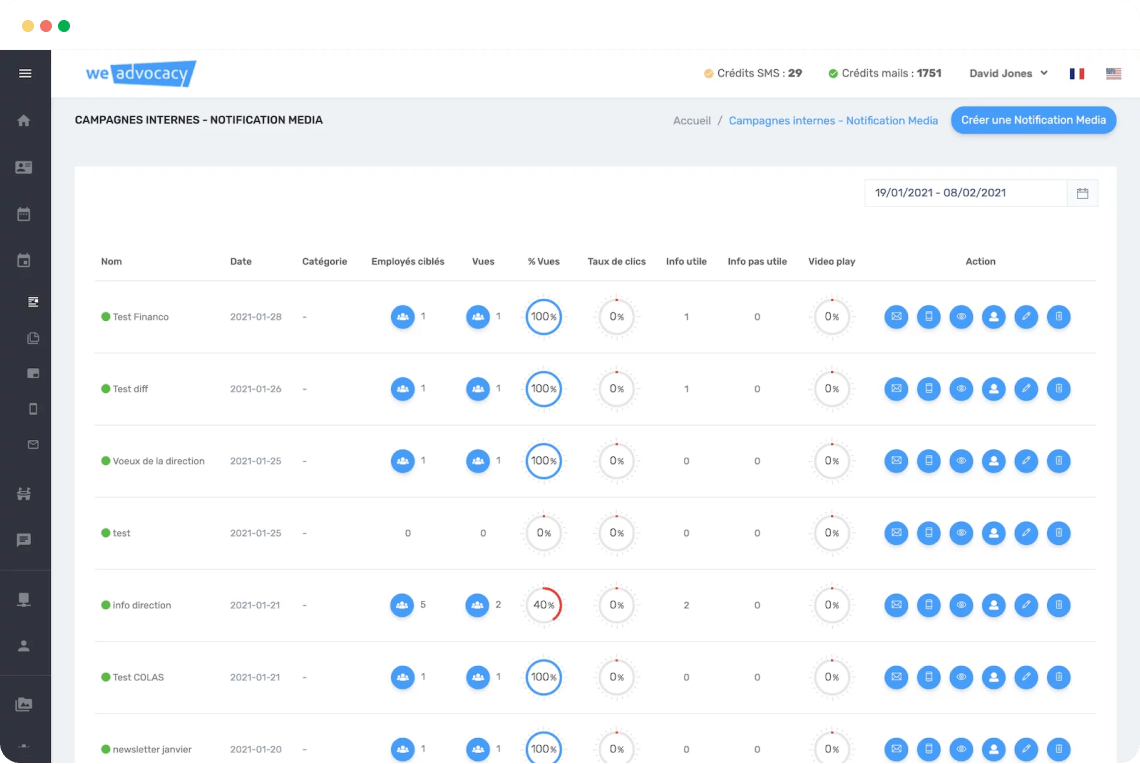This screenshot has height=764, width=1140.
Task: Click the envelope icon for Test Financo
Action: [x=896, y=317]
